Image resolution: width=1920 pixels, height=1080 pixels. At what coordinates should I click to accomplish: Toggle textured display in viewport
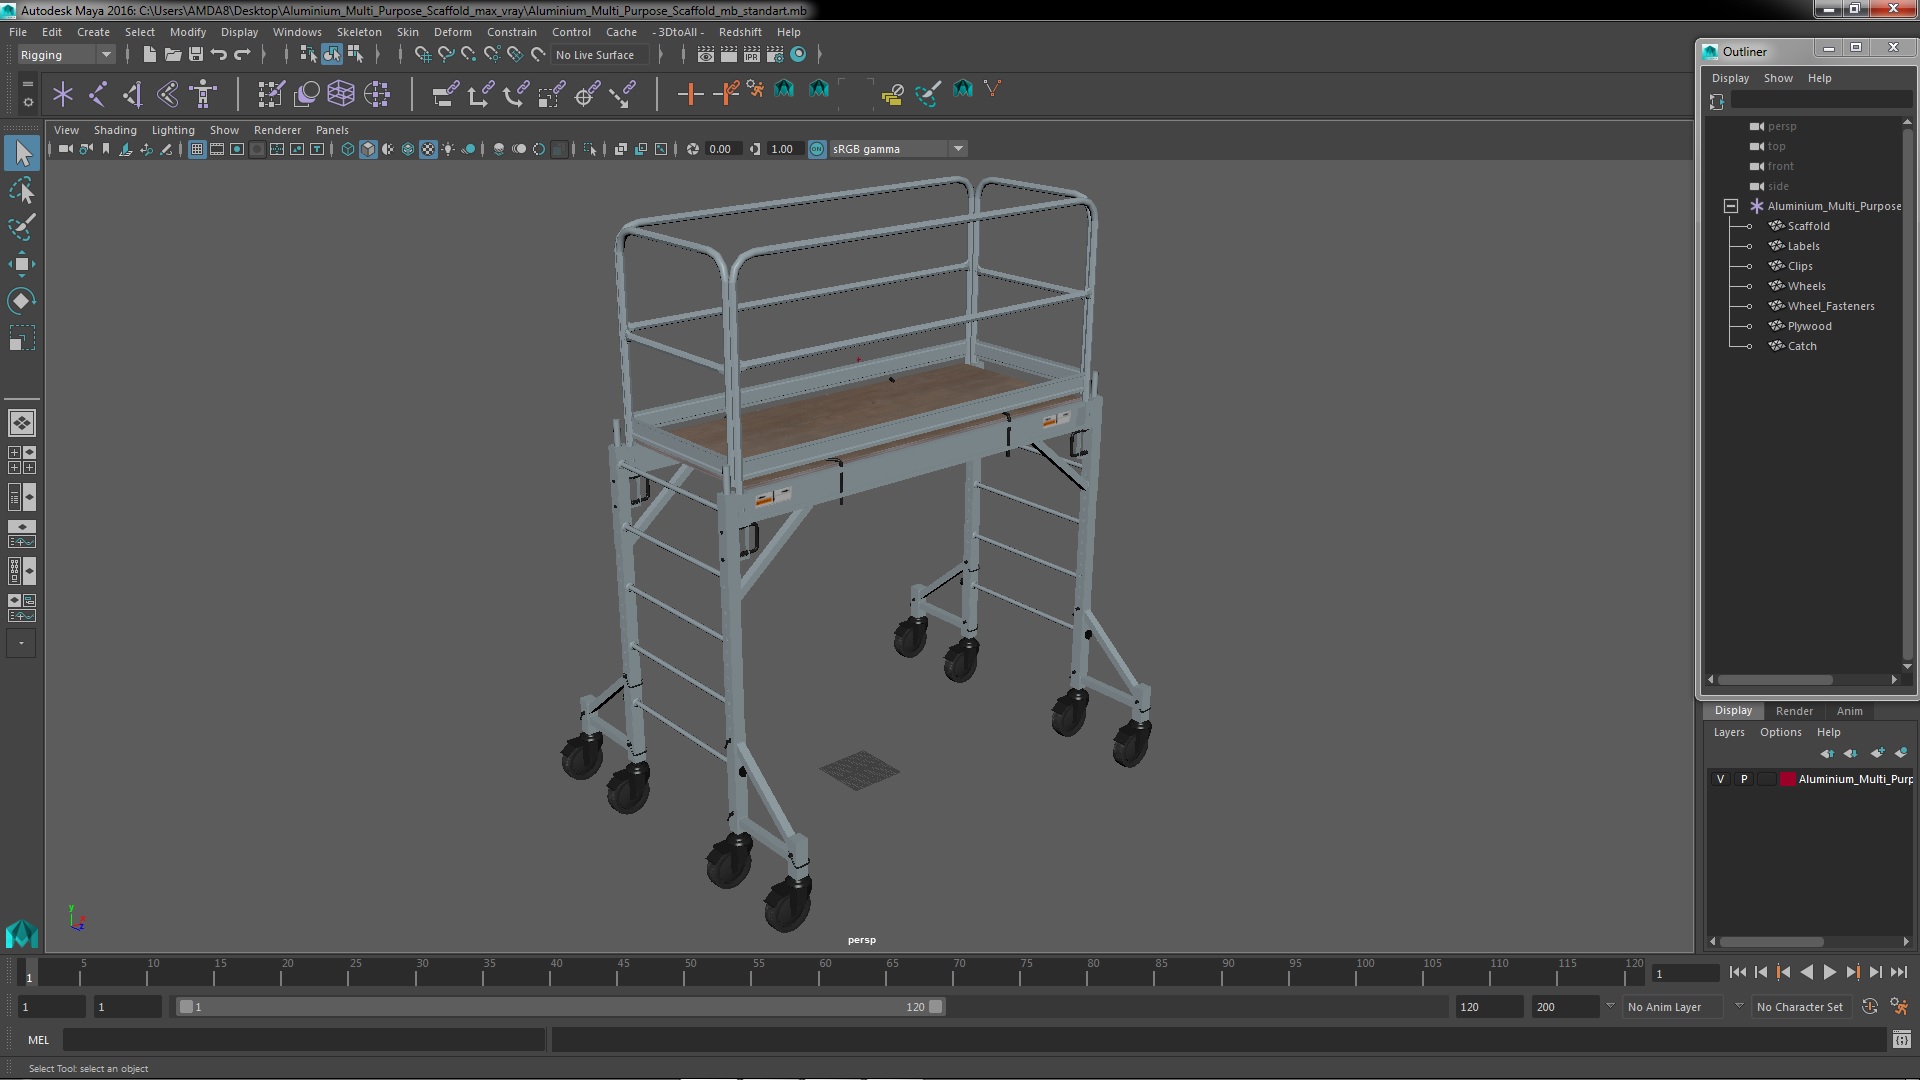pos(428,149)
